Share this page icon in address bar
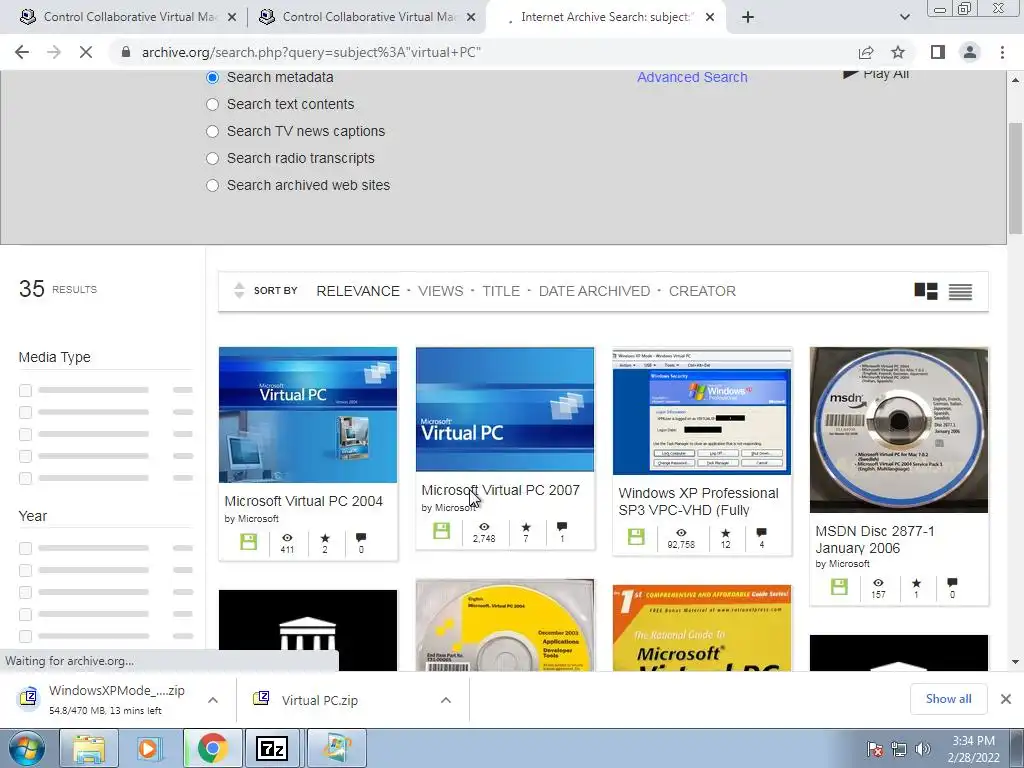1024x768 pixels. tap(866, 52)
